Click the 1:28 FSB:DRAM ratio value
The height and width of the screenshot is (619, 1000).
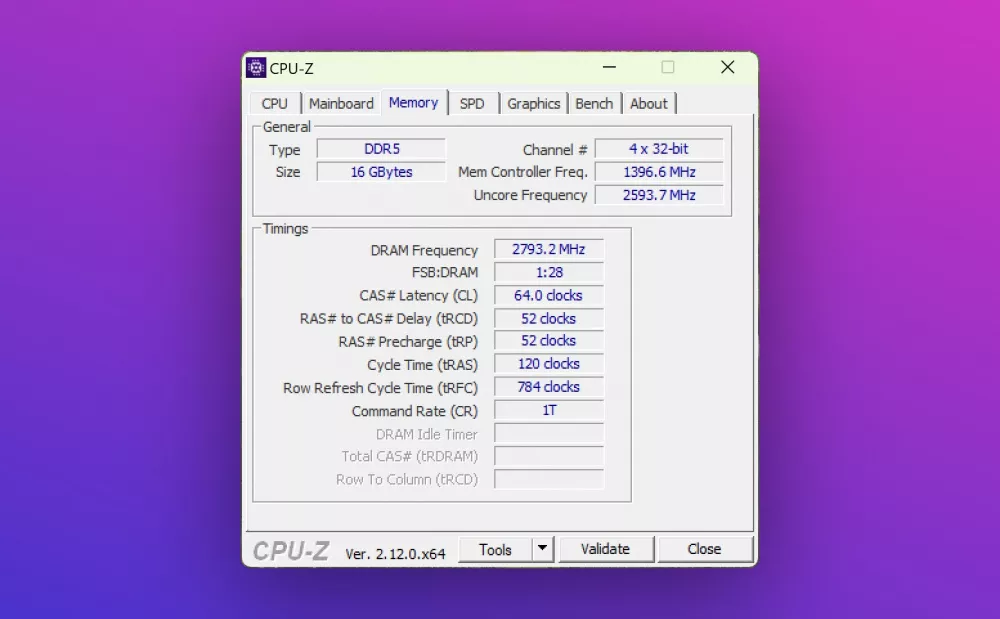tap(548, 272)
